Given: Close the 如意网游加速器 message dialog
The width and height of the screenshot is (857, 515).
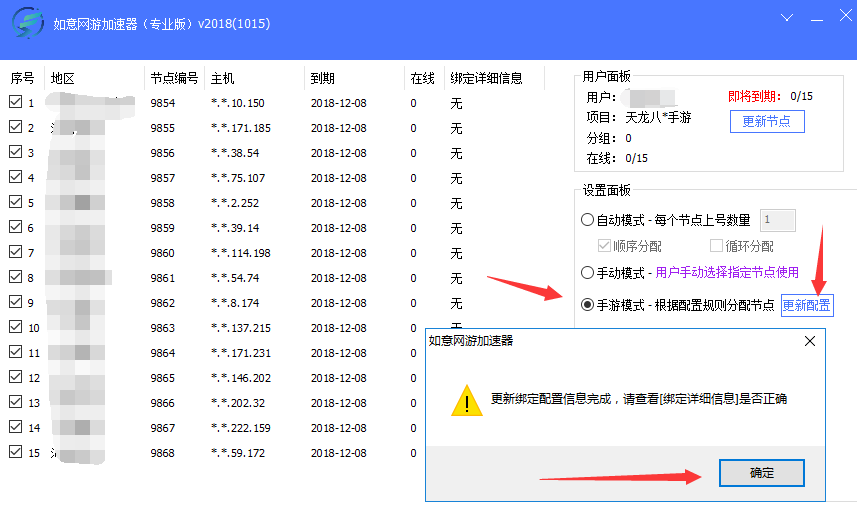Looking at the screenshot, I should pos(809,341).
